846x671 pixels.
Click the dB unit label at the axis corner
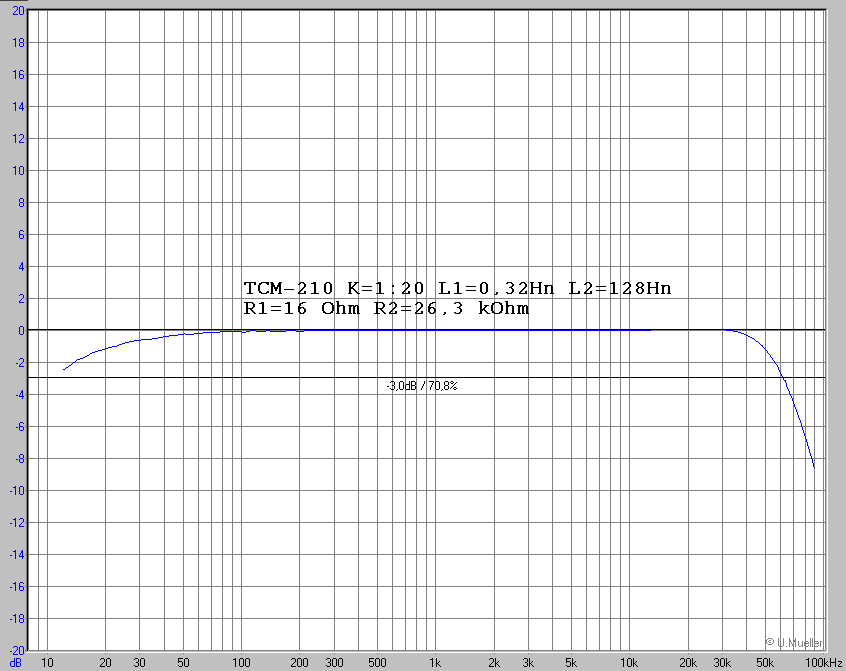[16, 662]
